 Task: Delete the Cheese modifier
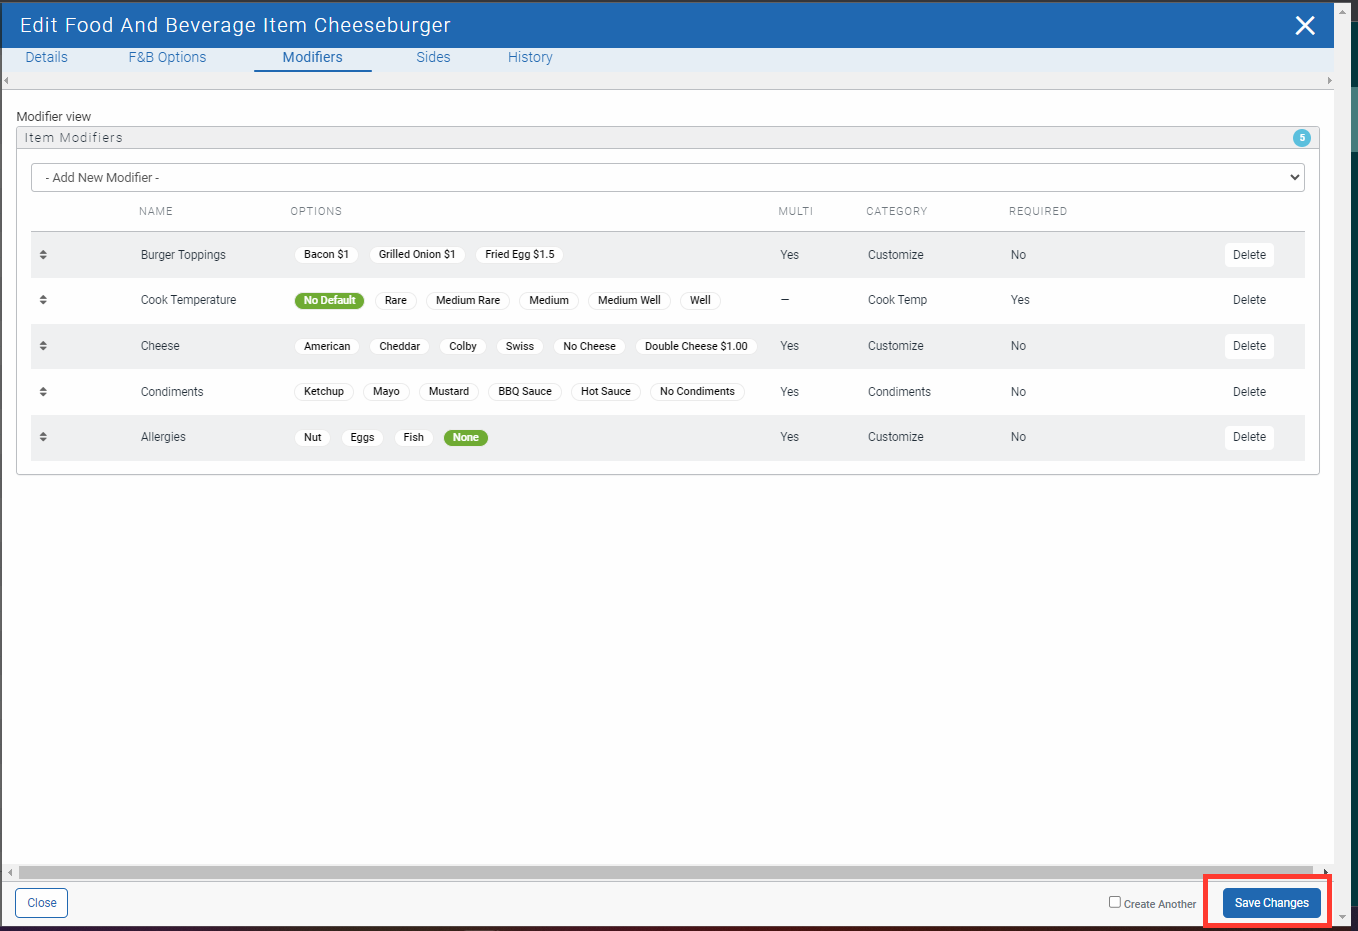tap(1248, 346)
